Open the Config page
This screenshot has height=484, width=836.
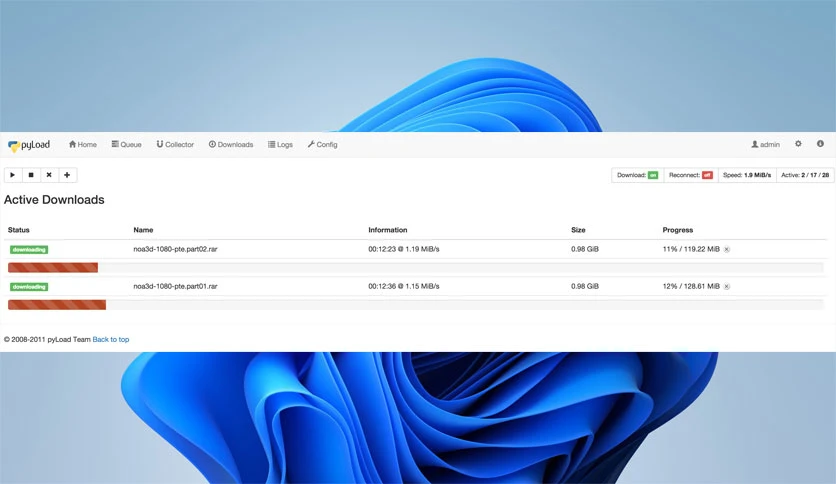point(323,144)
